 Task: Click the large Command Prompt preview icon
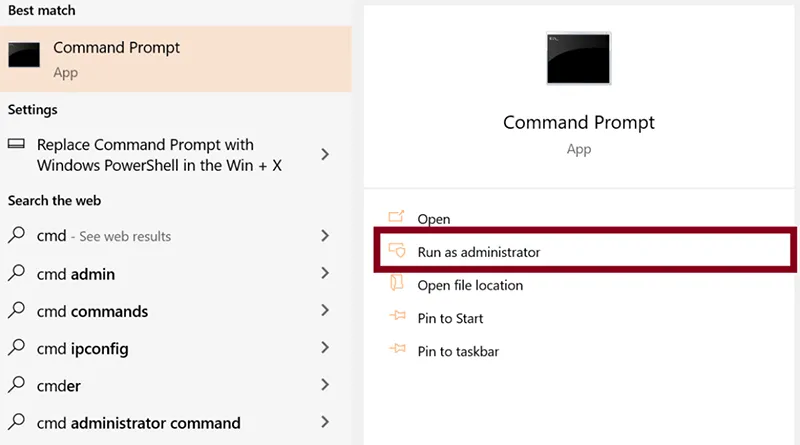point(579,57)
